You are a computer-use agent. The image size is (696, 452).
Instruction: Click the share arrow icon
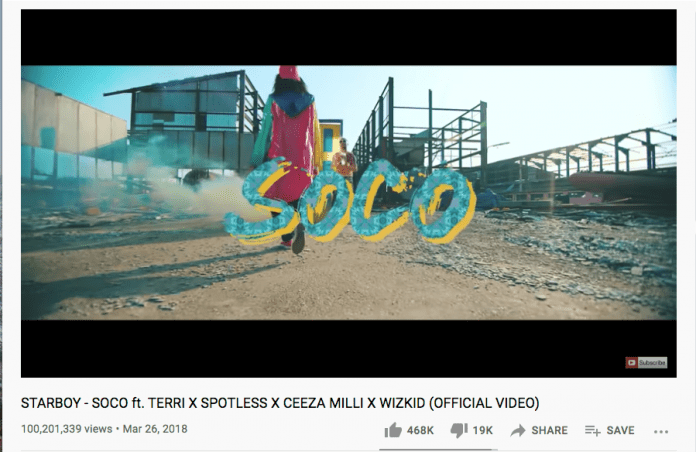coord(518,430)
